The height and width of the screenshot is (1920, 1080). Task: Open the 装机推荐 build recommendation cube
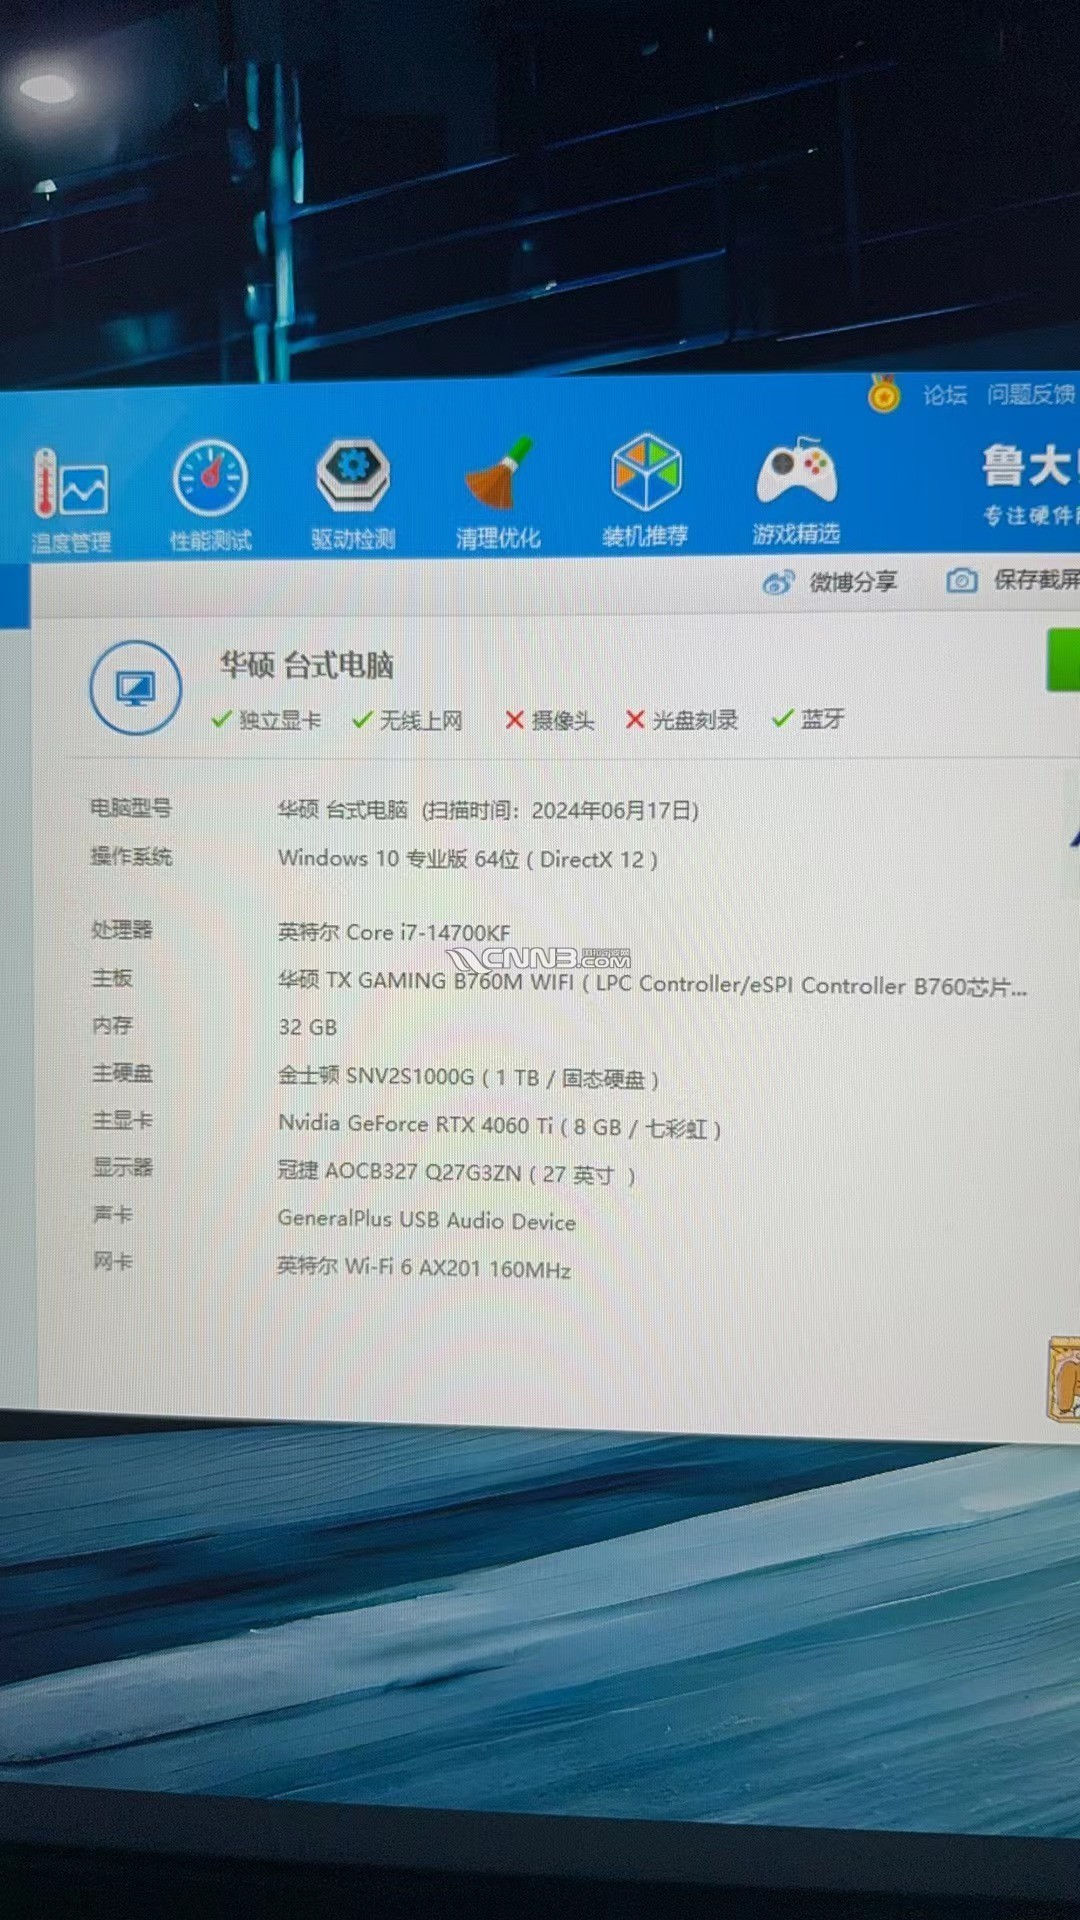pyautogui.click(x=645, y=490)
